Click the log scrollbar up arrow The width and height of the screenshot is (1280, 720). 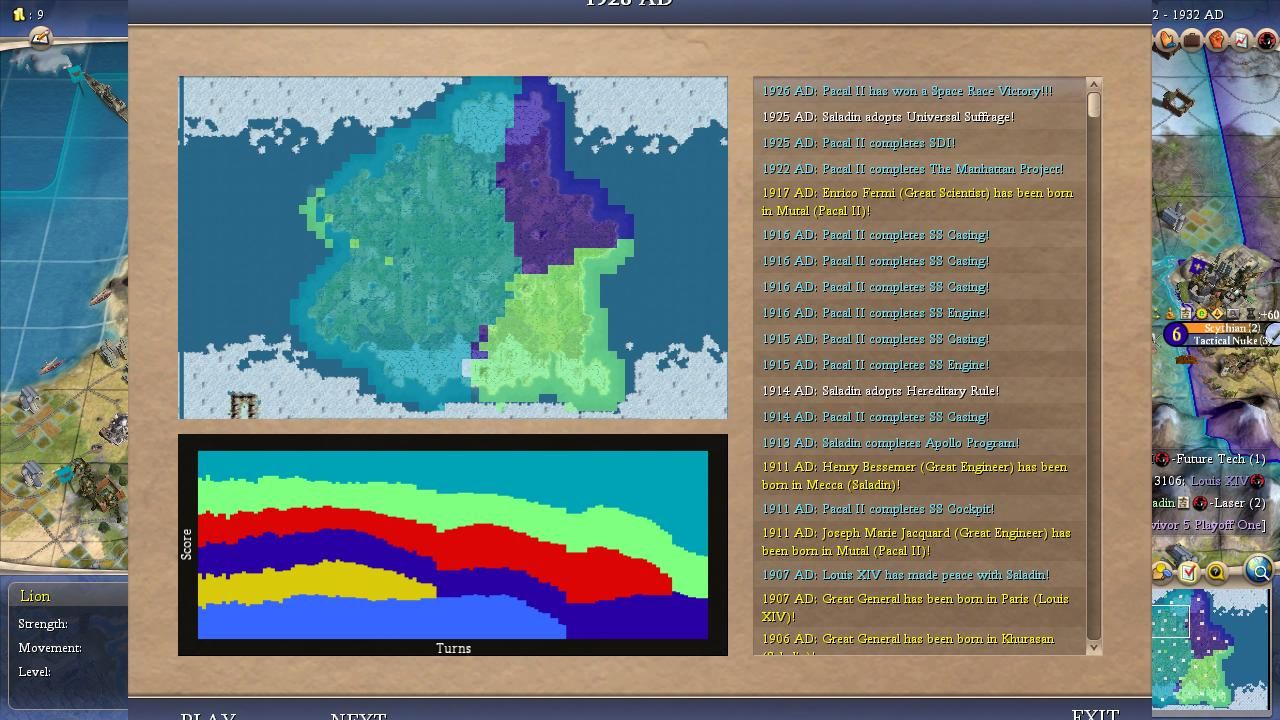[1093, 85]
